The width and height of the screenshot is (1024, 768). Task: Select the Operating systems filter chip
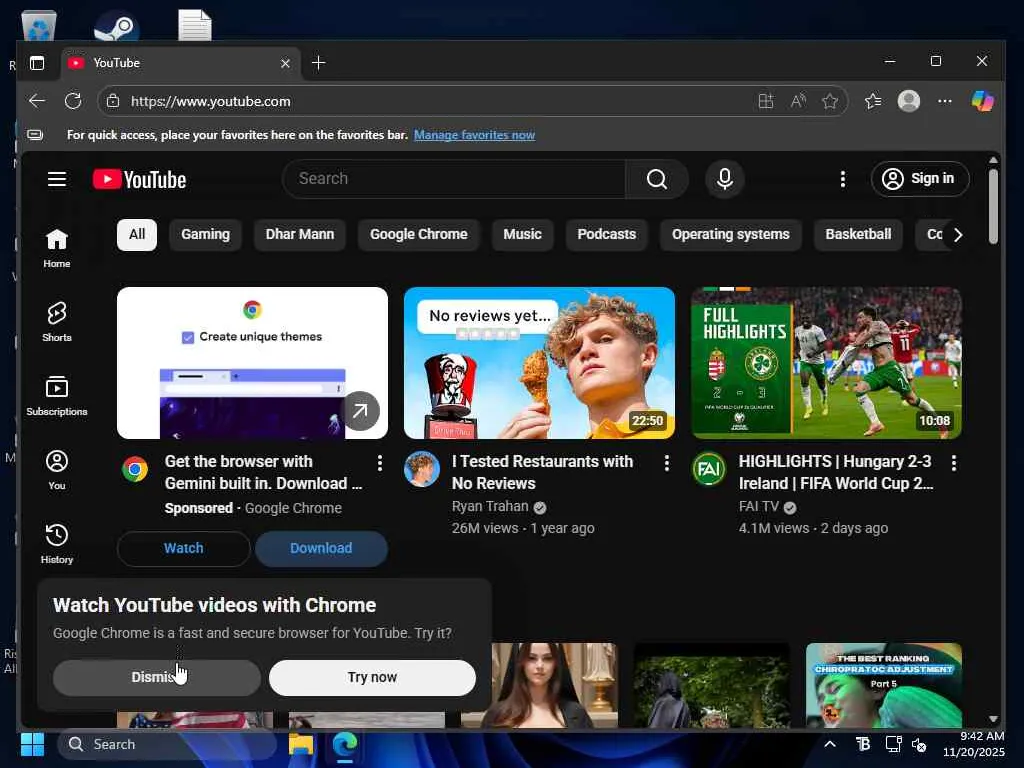click(731, 234)
